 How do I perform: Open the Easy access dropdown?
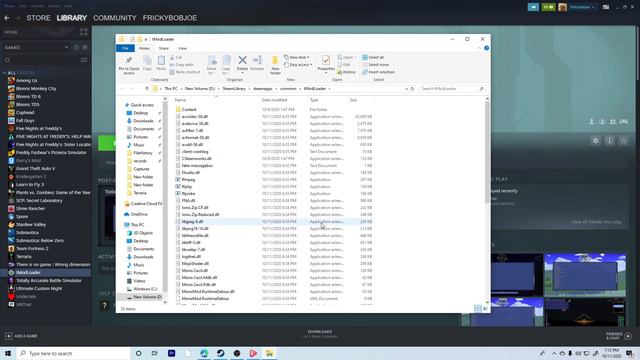coord(298,65)
